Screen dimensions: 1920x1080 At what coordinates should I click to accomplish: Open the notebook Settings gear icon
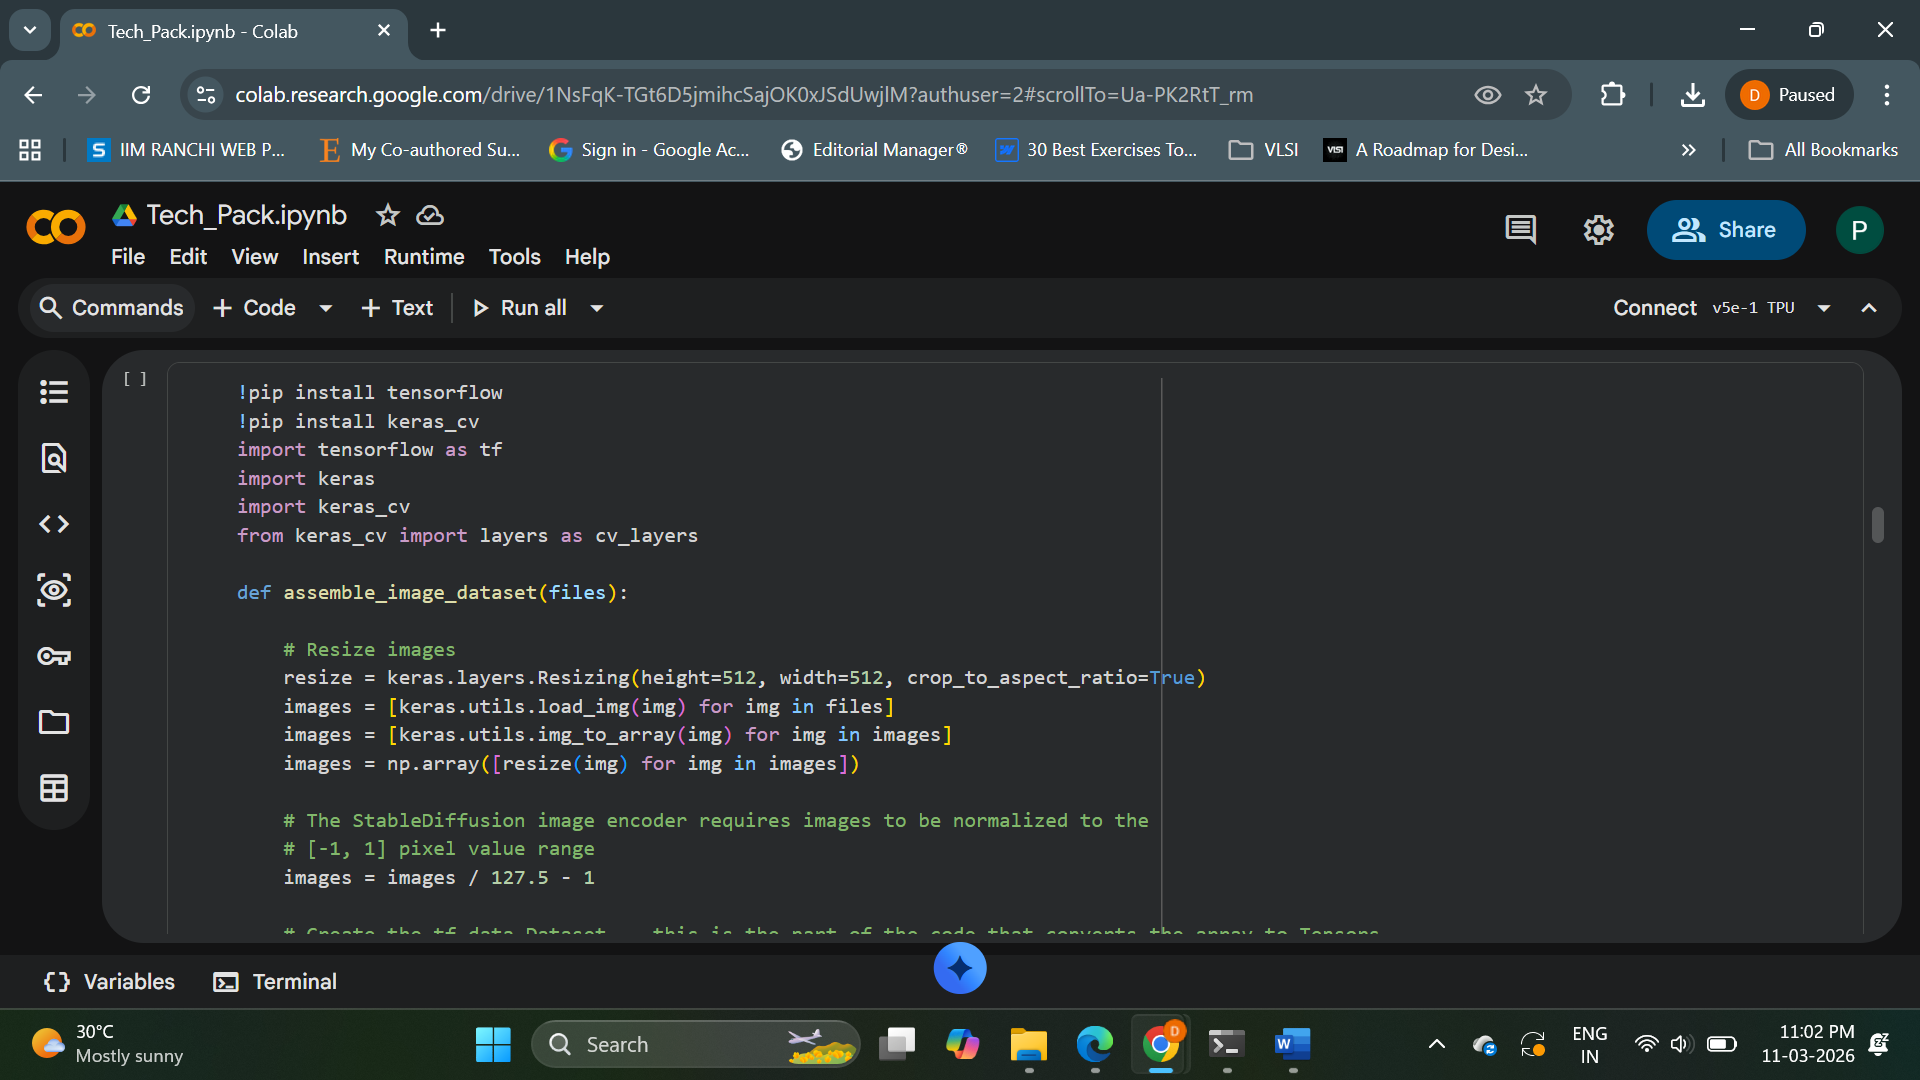click(x=1598, y=230)
